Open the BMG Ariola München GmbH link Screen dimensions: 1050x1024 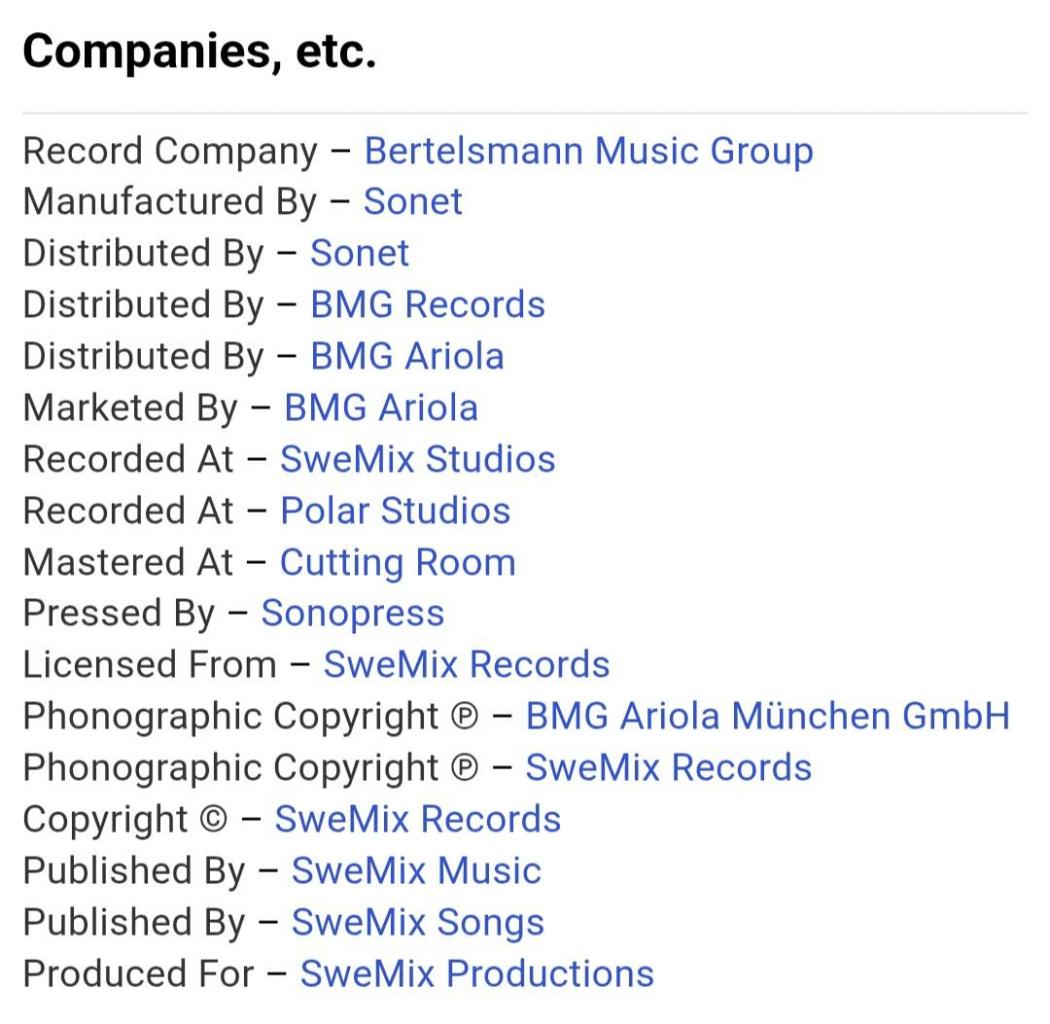(767, 716)
